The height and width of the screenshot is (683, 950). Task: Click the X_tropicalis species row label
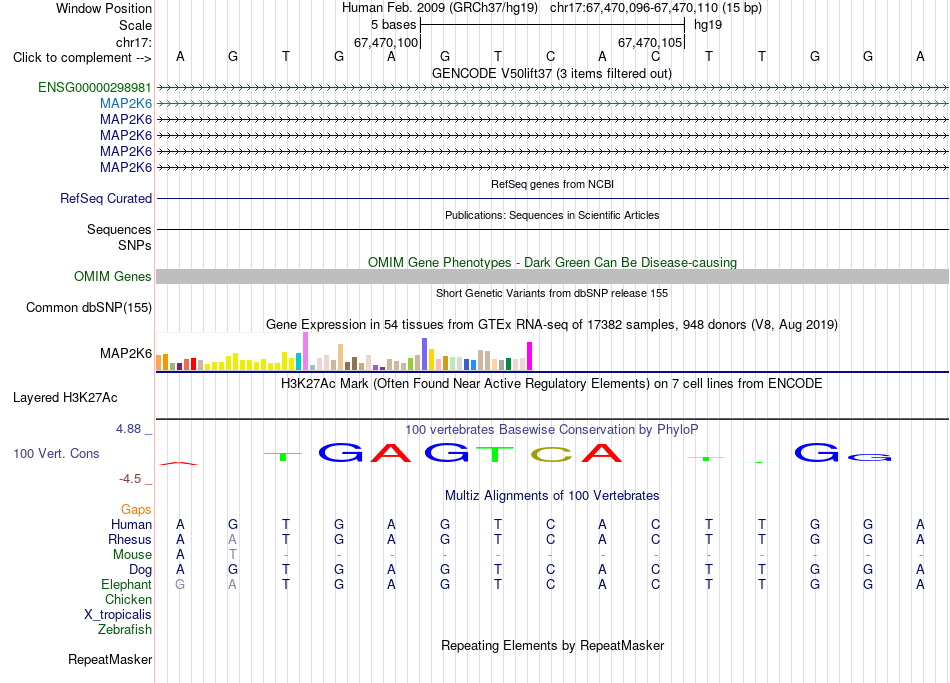[x=118, y=615]
